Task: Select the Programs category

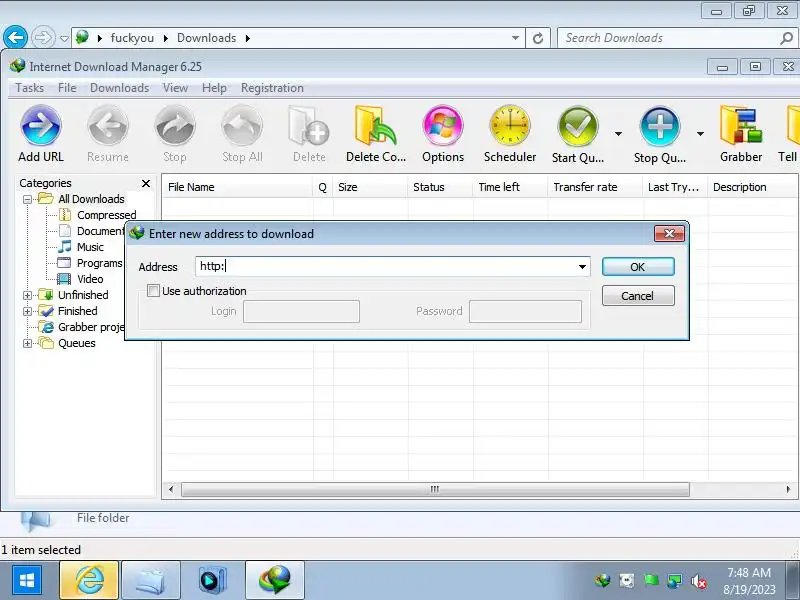Action: [99, 263]
